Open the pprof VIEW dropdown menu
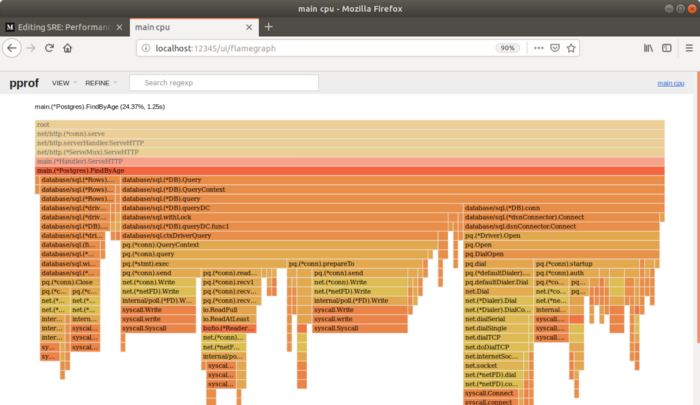 click(x=64, y=83)
